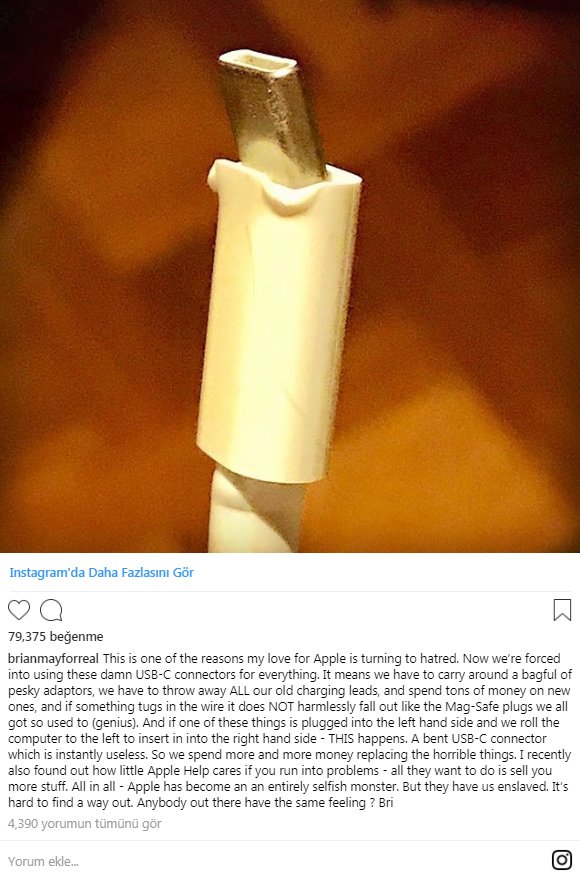Open the brianmayforreal profile username
The image size is (580, 877).
54,658
